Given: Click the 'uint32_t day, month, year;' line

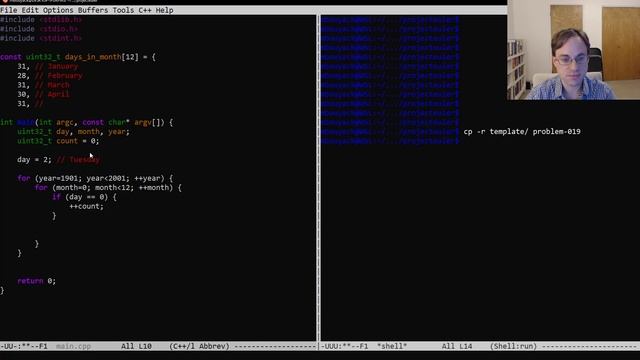Looking at the screenshot, I should coord(73,132).
